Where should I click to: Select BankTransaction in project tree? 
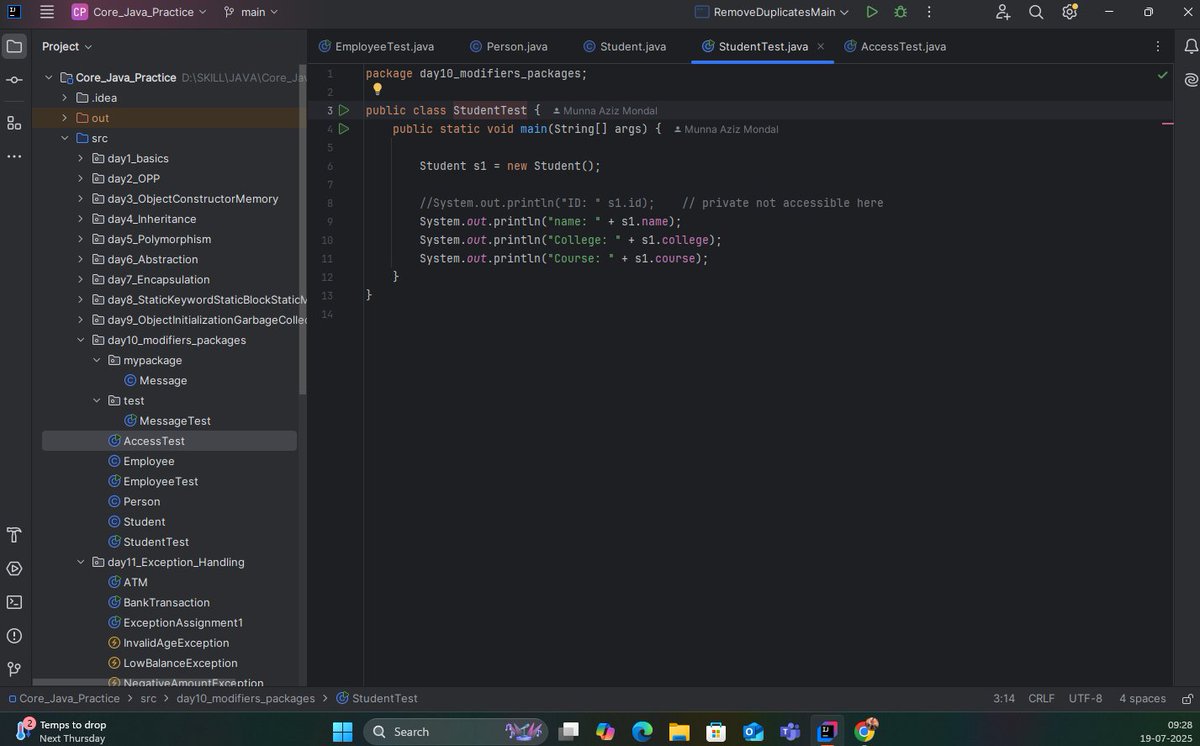point(169,602)
